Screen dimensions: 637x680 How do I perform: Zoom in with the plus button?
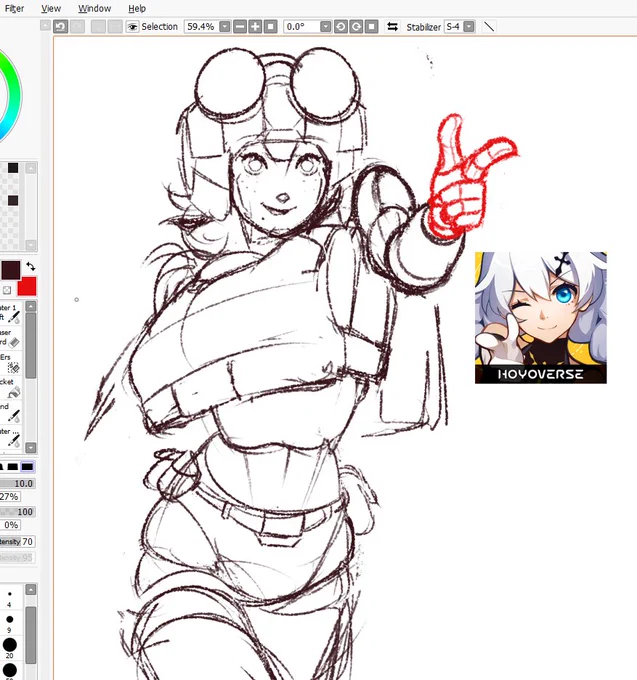click(x=255, y=27)
